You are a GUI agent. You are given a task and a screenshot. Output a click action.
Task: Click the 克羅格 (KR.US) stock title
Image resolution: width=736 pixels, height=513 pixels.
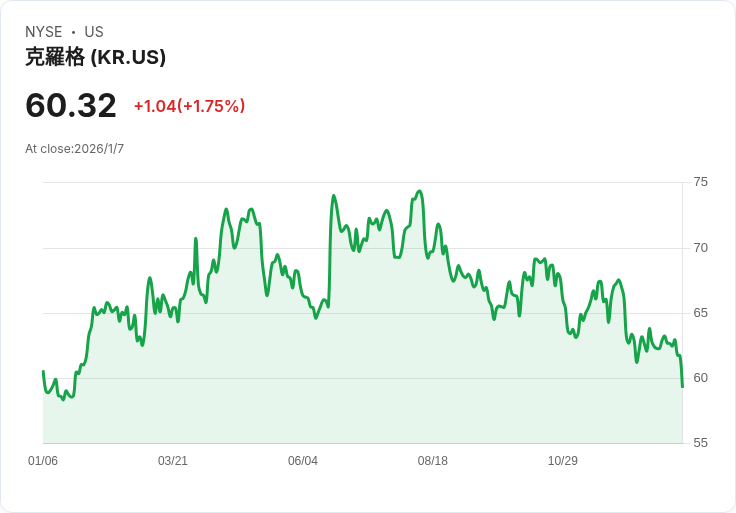(x=95, y=58)
